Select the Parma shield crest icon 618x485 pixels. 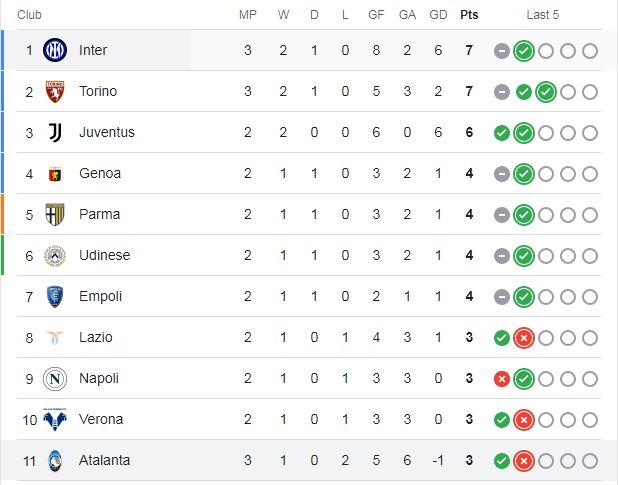tap(55, 214)
